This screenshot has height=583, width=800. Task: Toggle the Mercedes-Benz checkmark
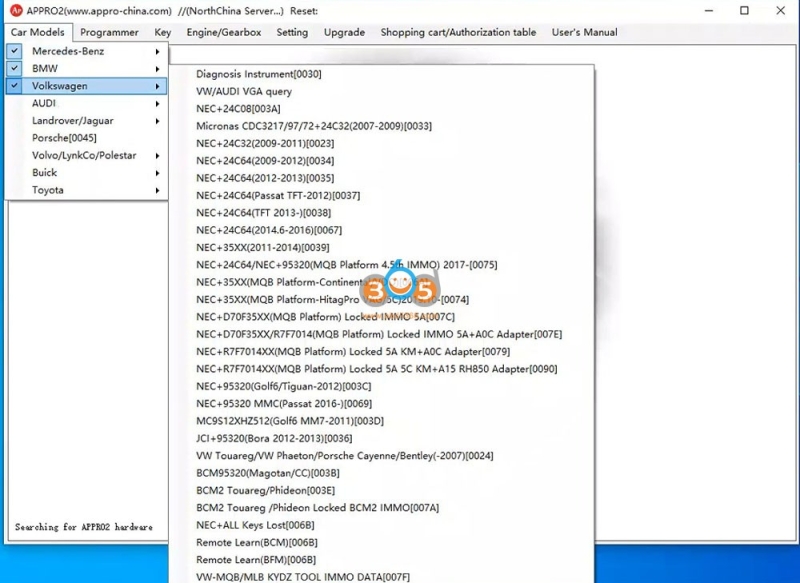click(15, 51)
